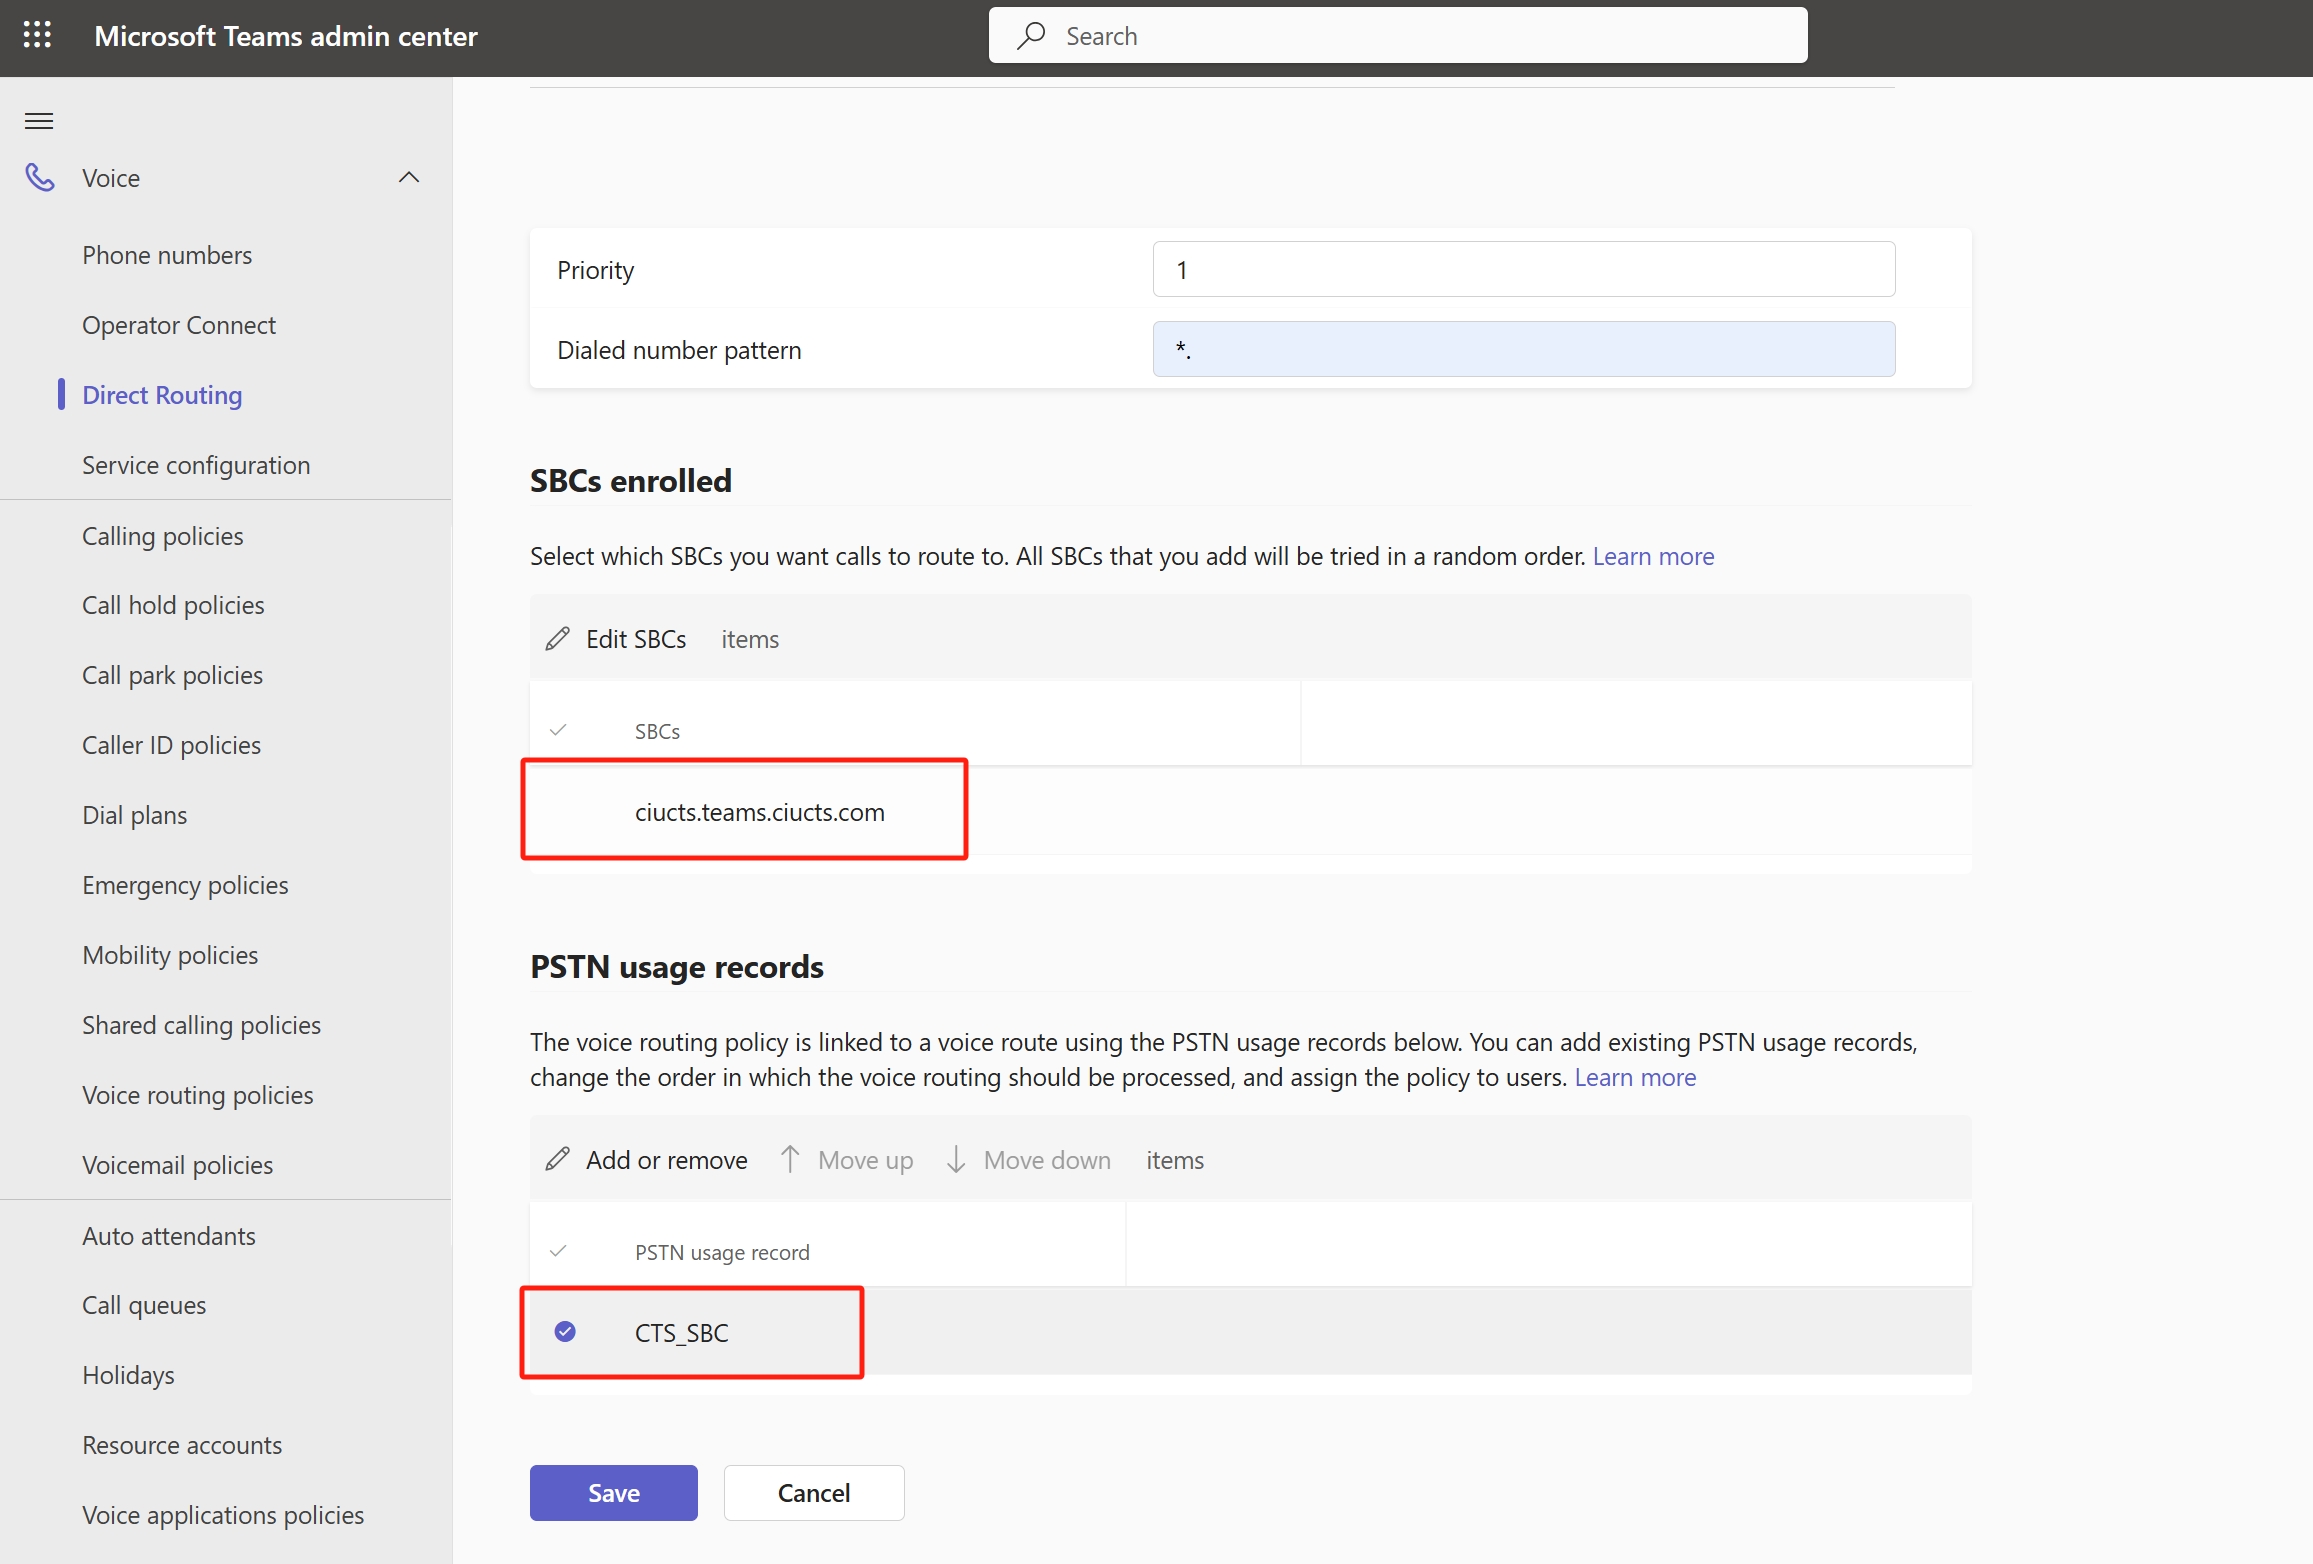Navigate to Dial plans

[134, 815]
